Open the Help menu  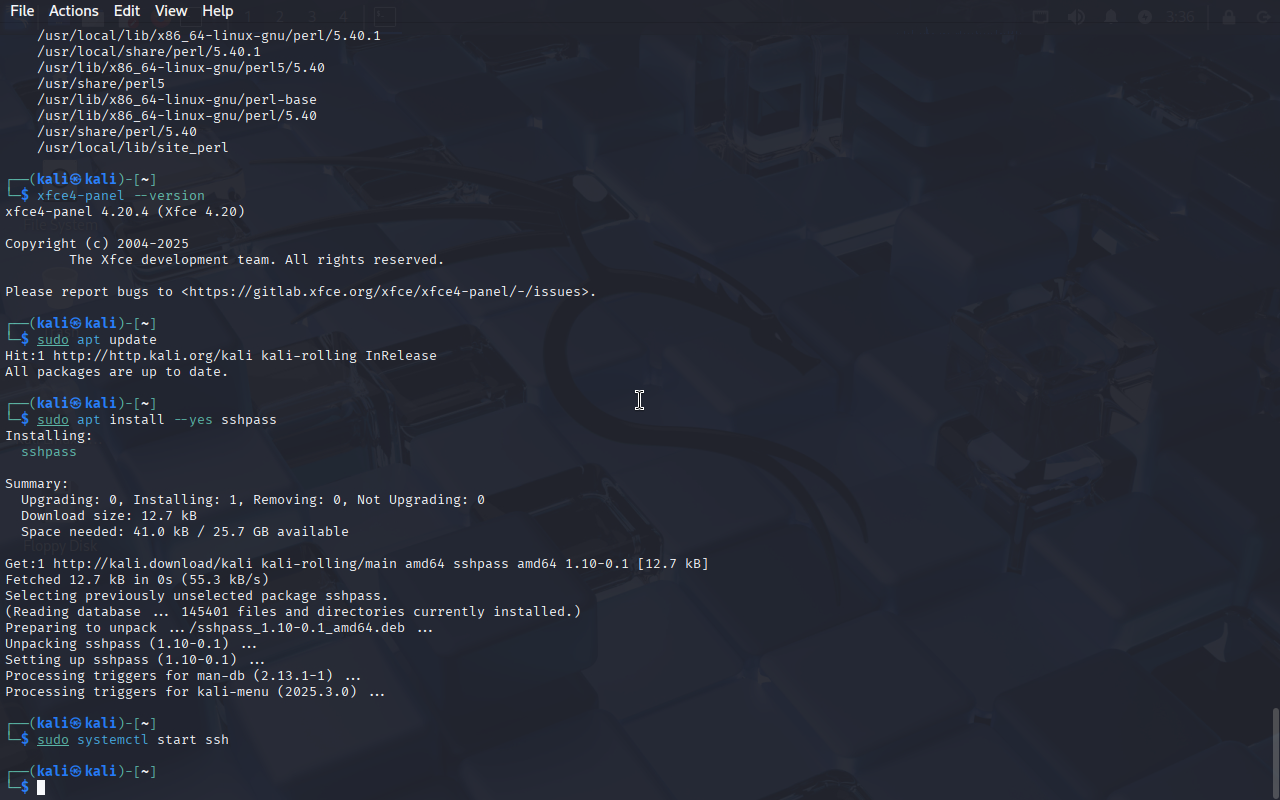[x=217, y=11]
